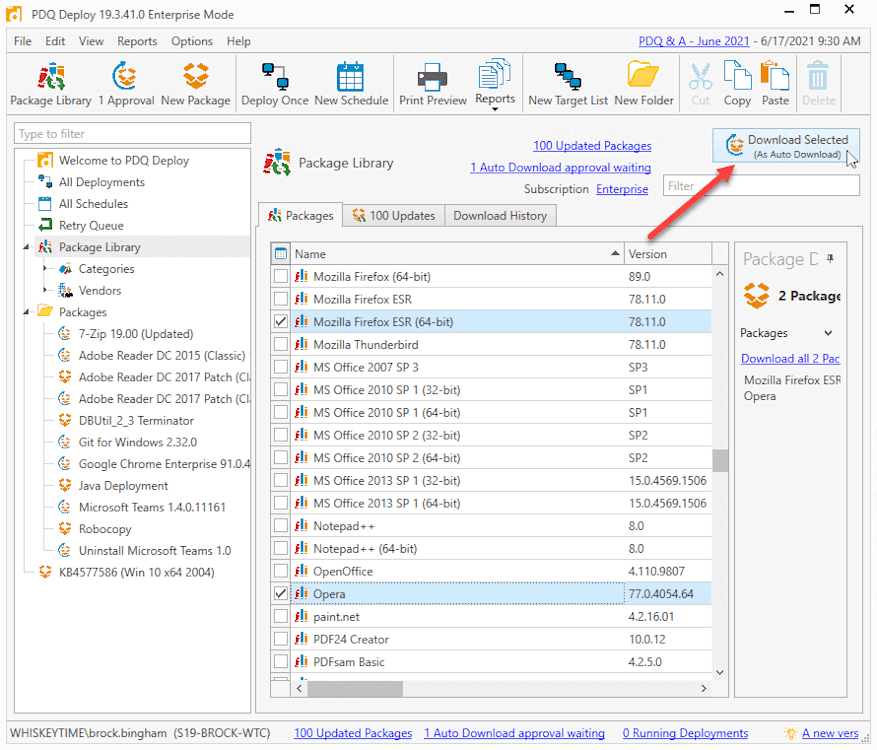Select KB4577586 (Win 10 x64 2004) package
The image size is (877, 750).
coord(136,573)
